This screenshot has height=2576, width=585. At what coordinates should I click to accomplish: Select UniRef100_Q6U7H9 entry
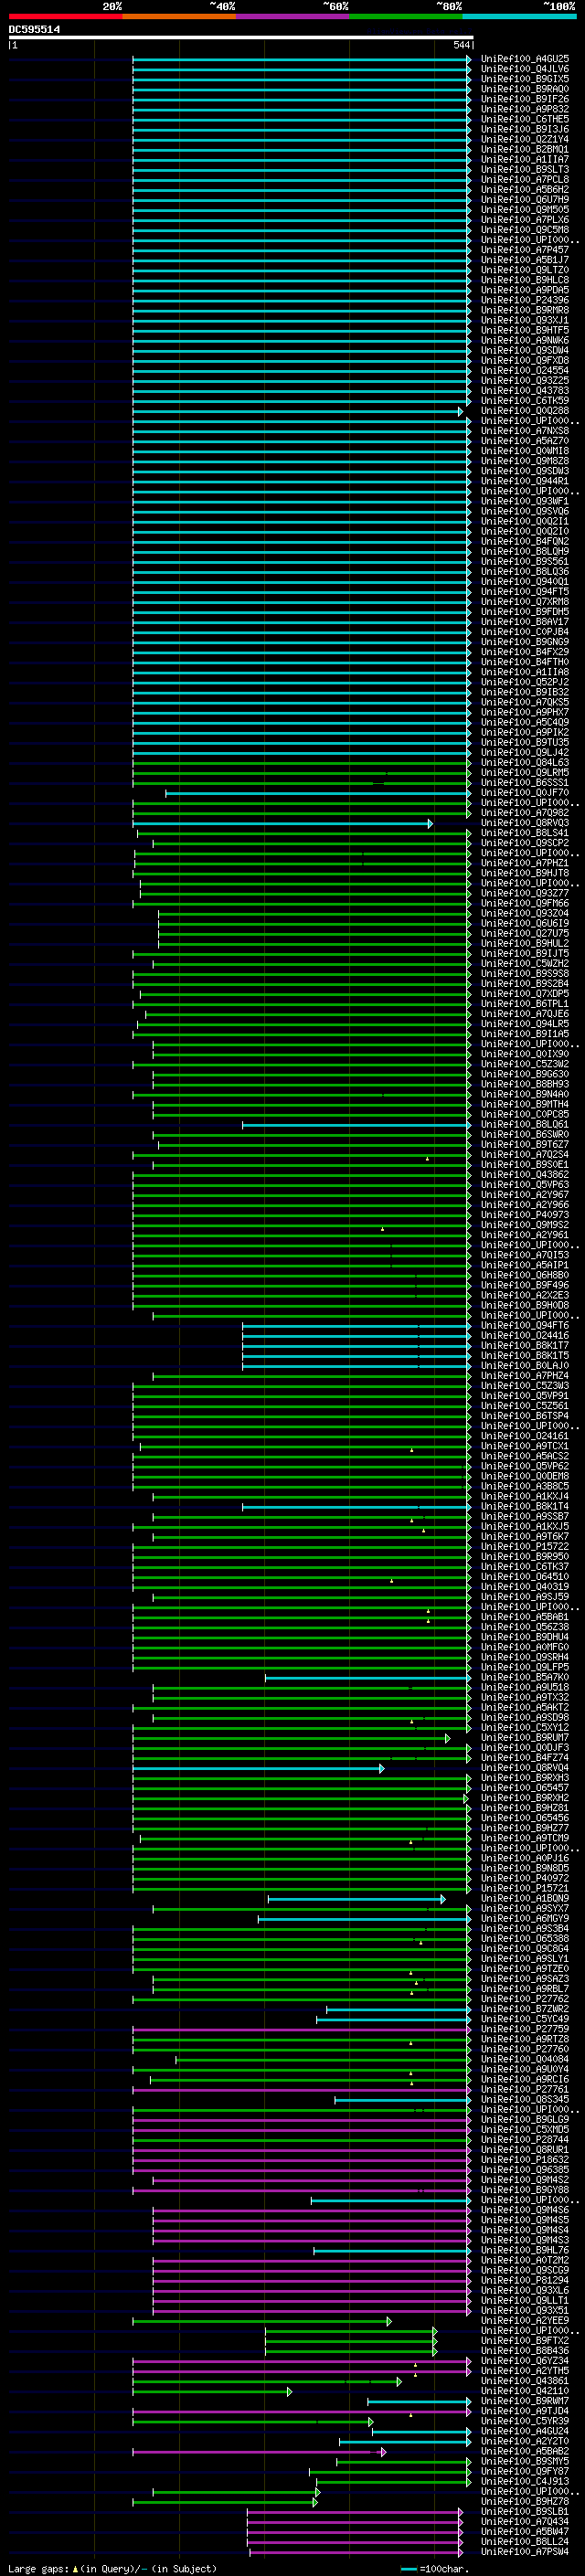point(525,200)
